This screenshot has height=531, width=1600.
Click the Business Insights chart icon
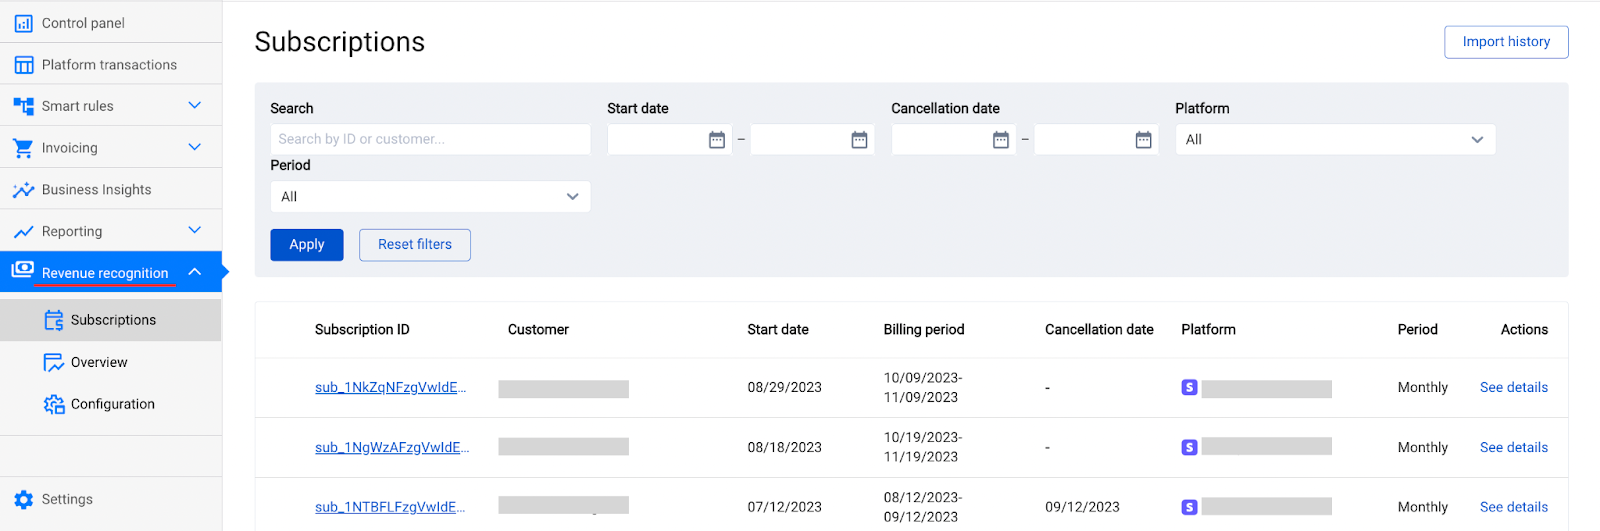(x=23, y=190)
